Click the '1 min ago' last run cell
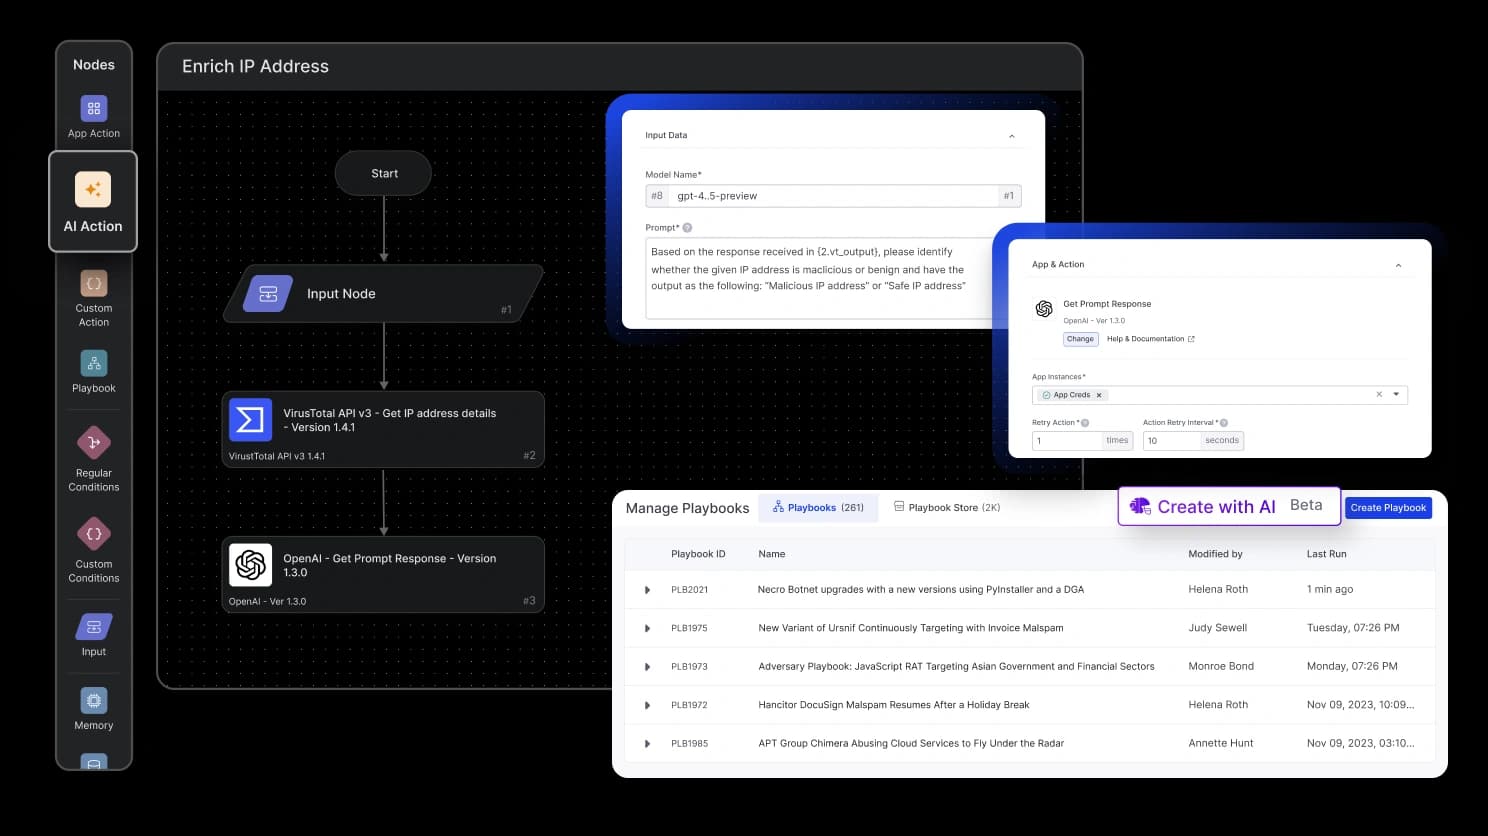 [1330, 590]
